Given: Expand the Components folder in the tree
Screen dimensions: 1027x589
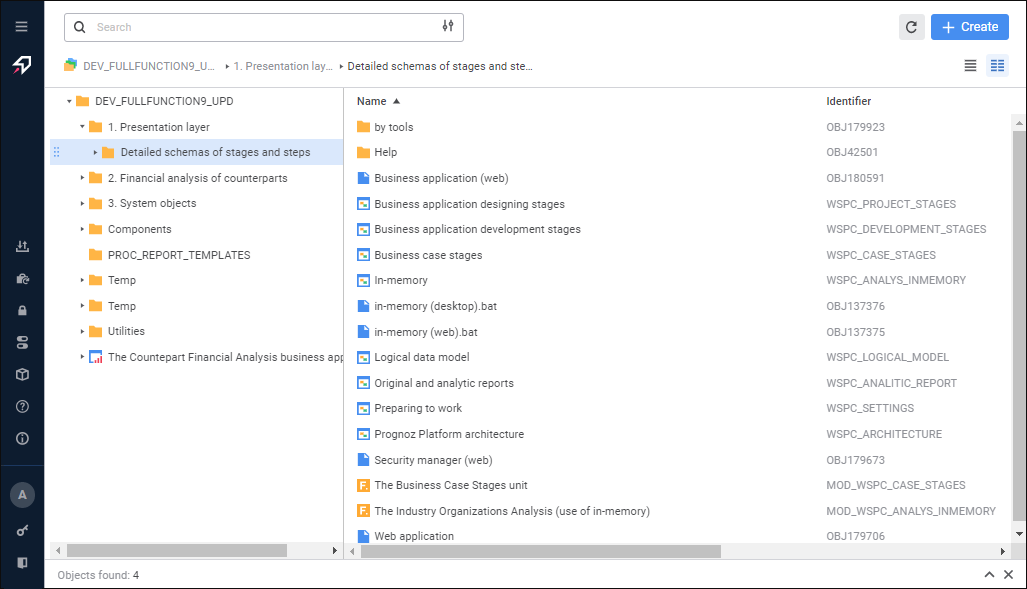Looking at the screenshot, I should tap(83, 229).
